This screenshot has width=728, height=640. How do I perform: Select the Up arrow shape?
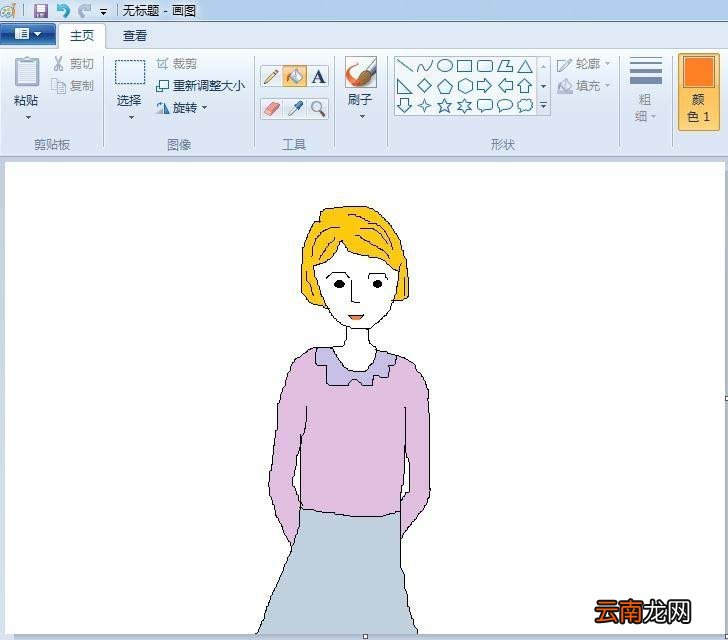[x=525, y=86]
